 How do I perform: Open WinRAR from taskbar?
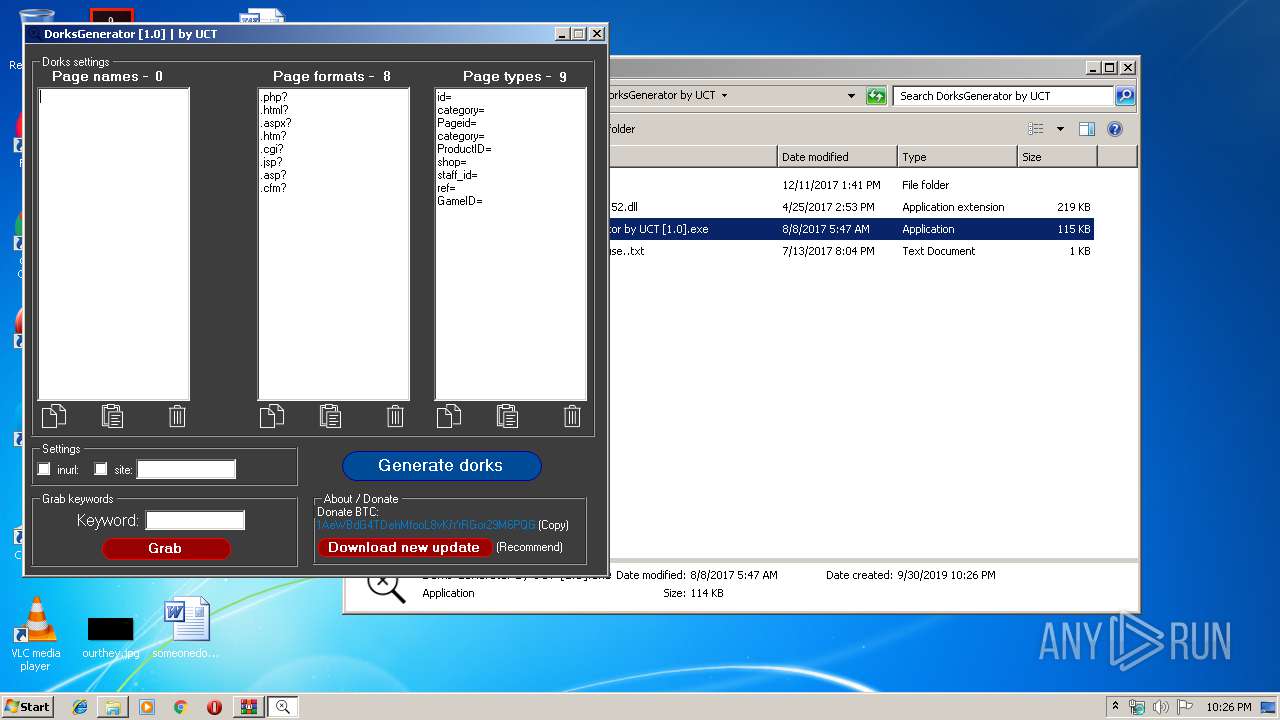[248, 707]
